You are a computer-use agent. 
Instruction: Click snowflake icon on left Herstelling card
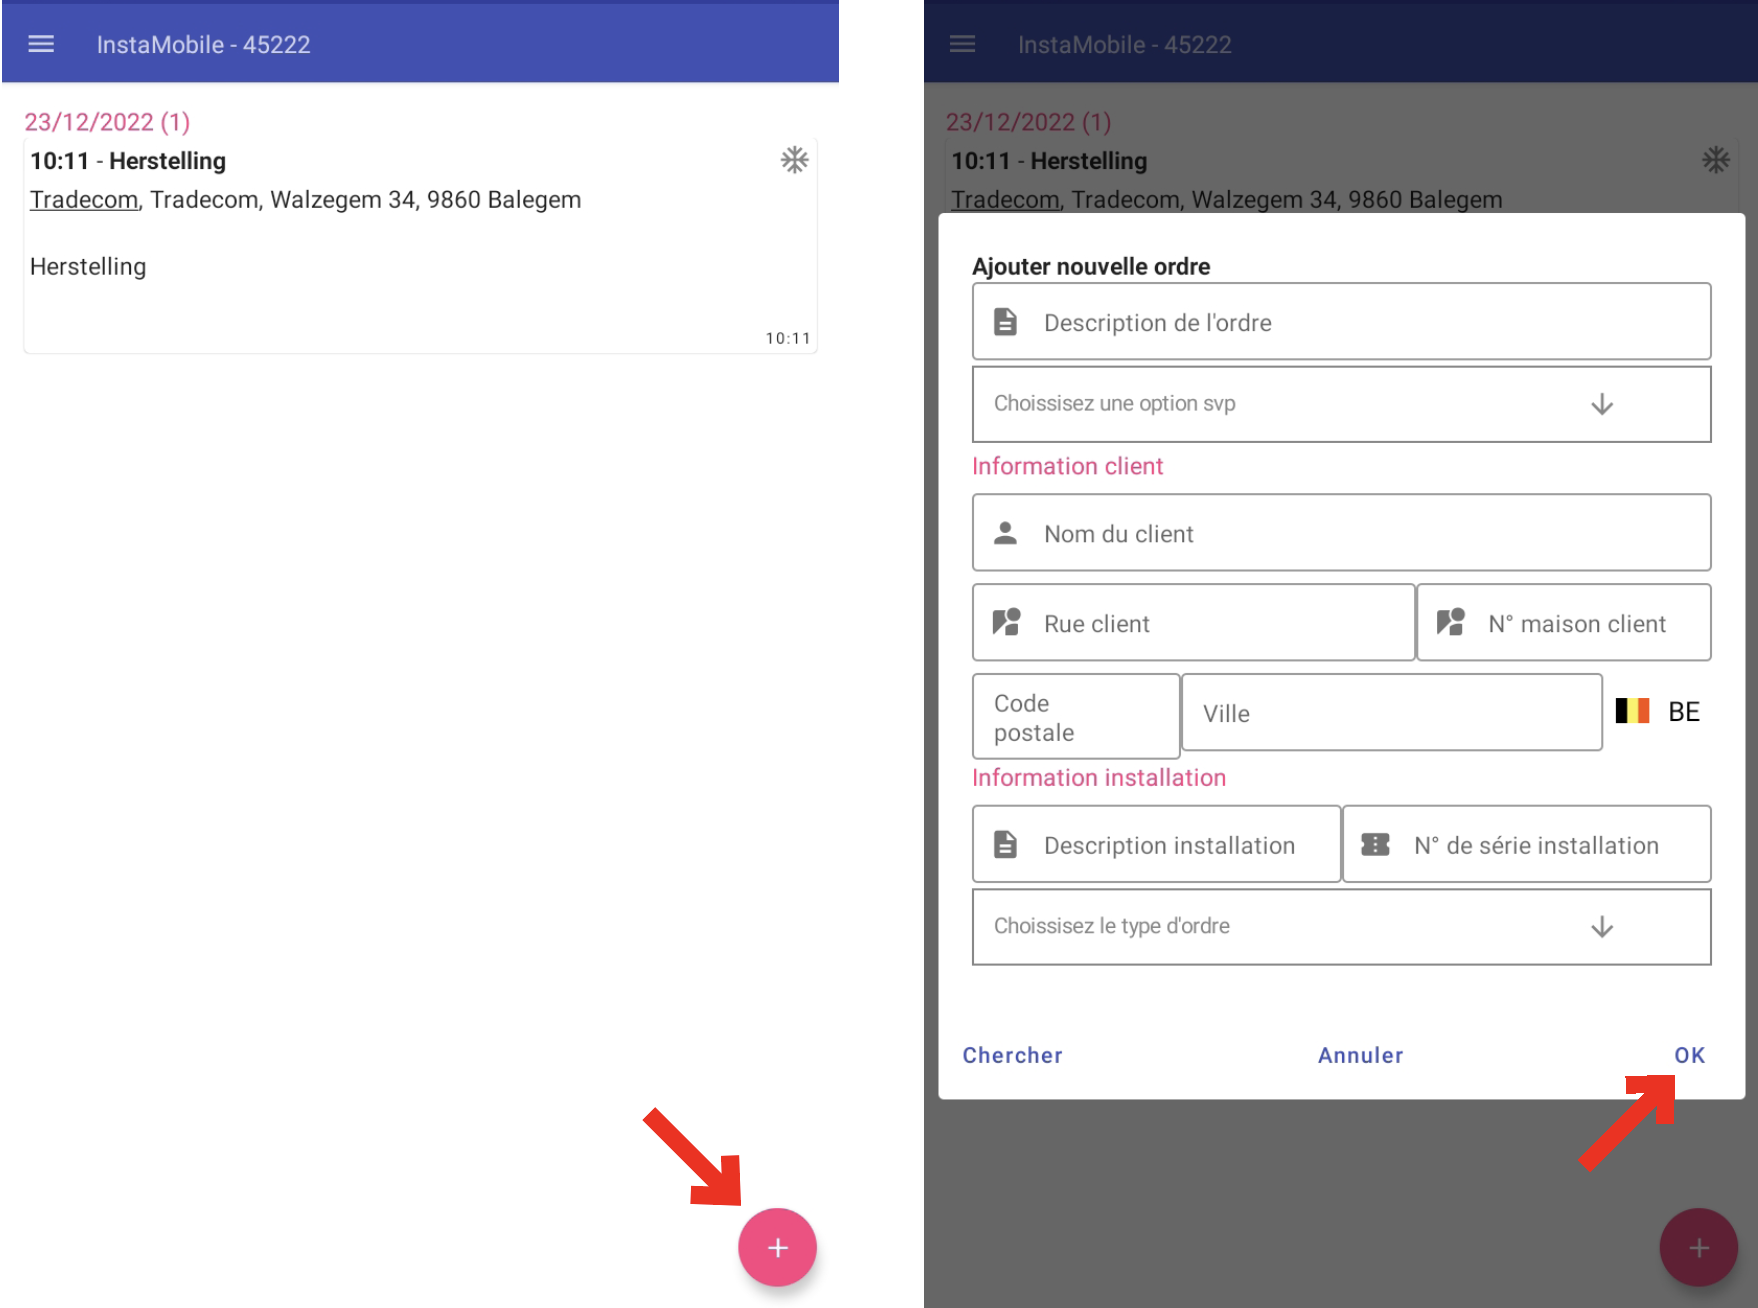coord(794,160)
